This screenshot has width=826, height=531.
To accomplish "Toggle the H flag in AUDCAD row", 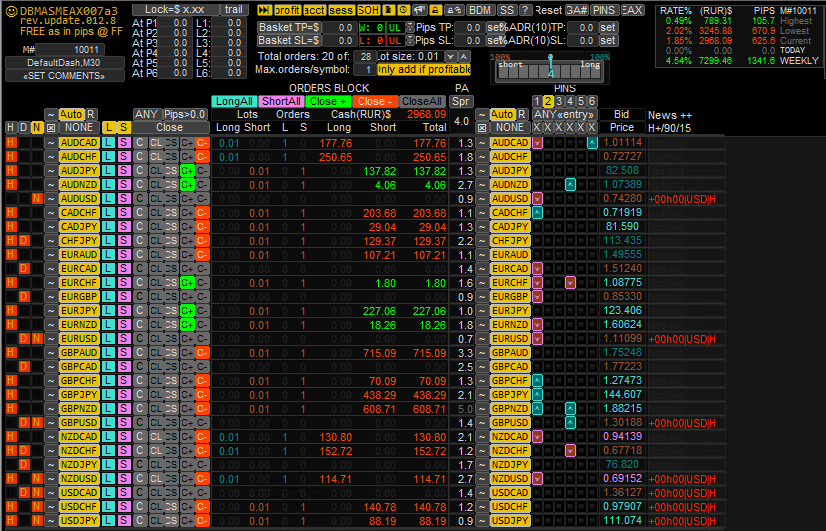I will (11, 142).
